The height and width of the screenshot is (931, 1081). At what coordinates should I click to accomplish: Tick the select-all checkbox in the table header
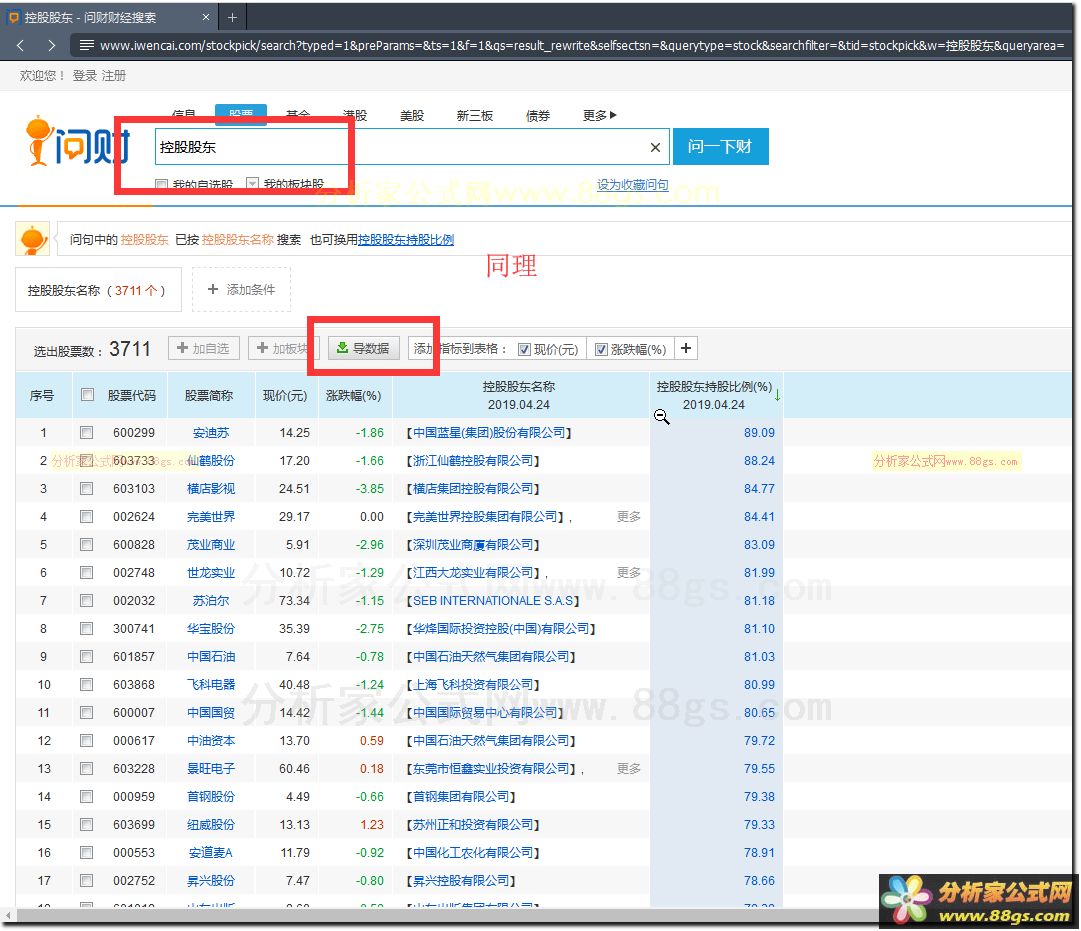coord(87,394)
